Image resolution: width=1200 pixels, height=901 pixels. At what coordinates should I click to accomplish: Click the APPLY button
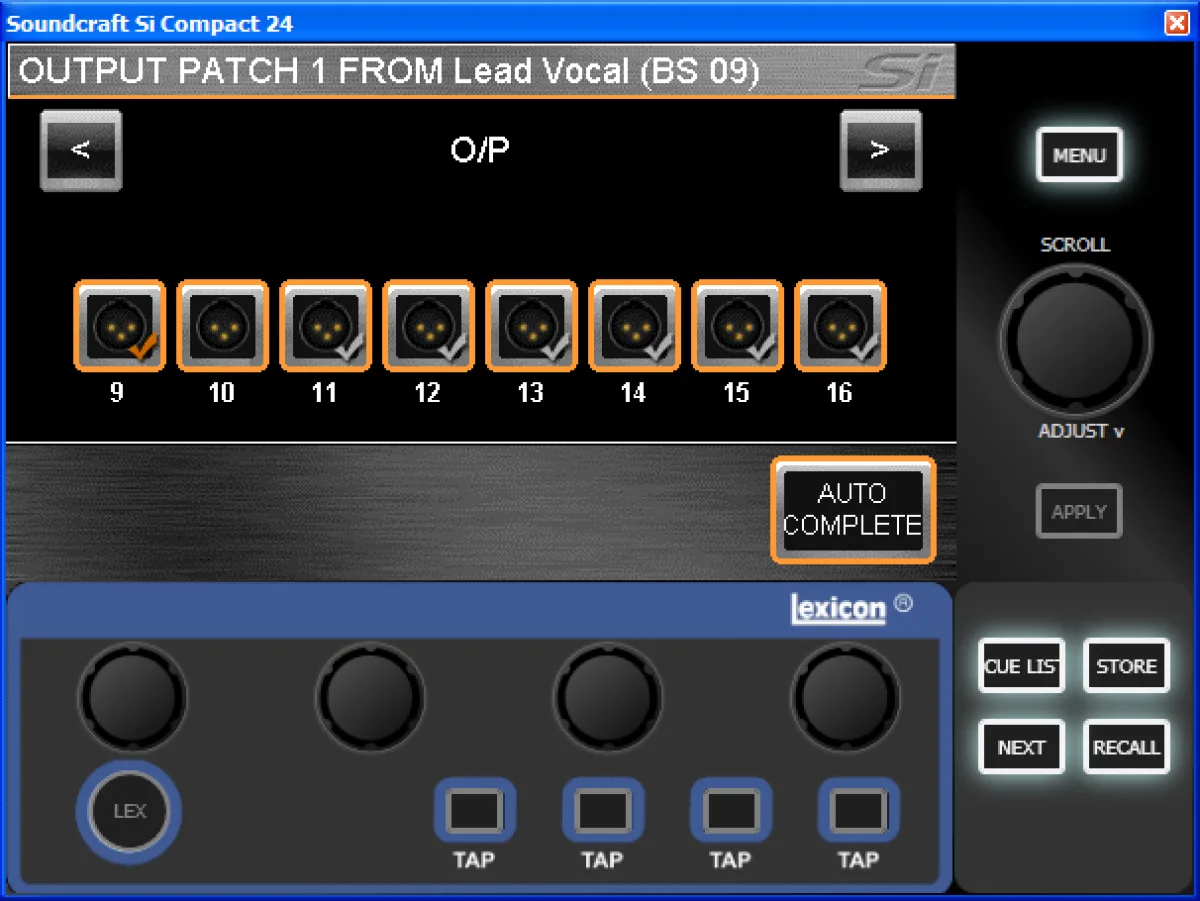(1079, 512)
